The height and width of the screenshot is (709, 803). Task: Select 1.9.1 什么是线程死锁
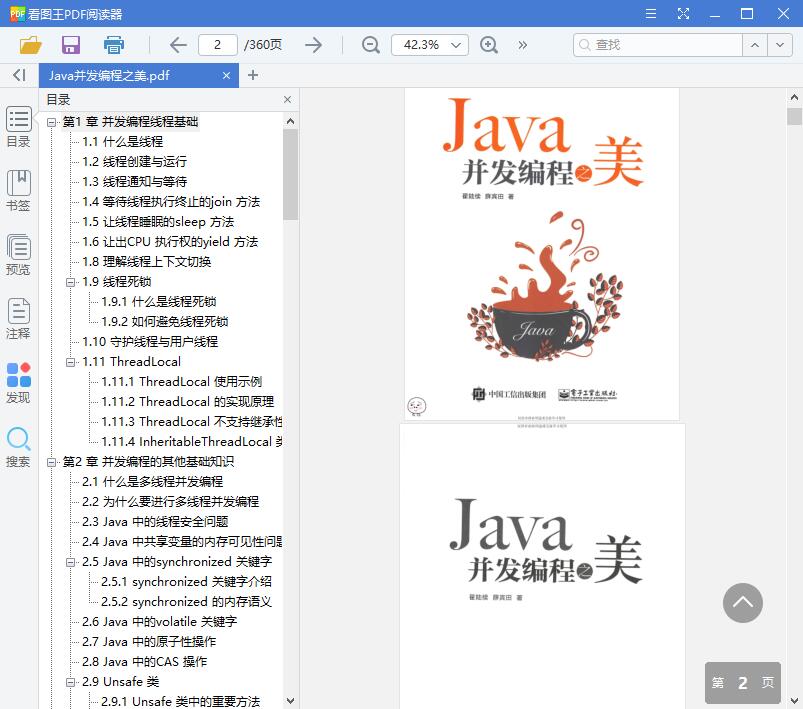tap(159, 301)
